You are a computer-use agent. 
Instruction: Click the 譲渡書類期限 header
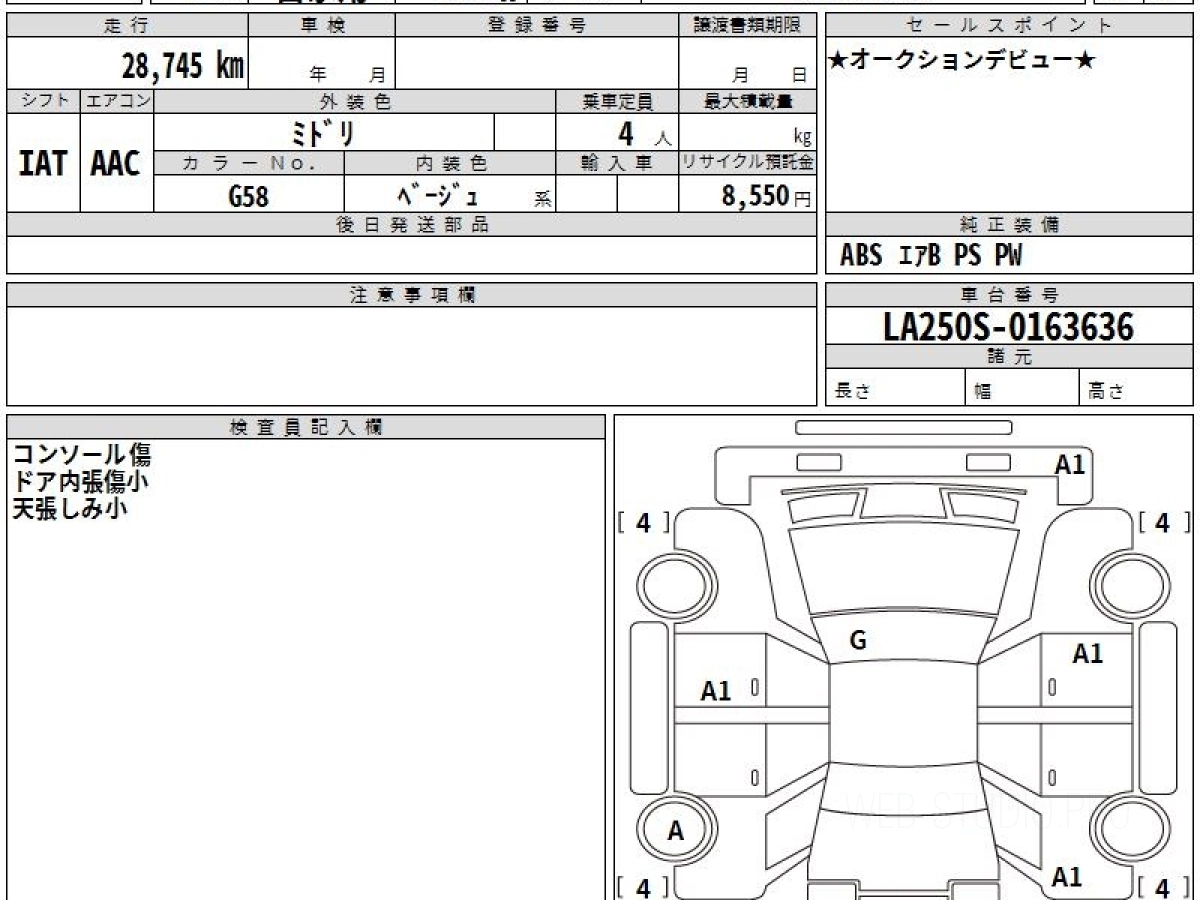point(747,26)
